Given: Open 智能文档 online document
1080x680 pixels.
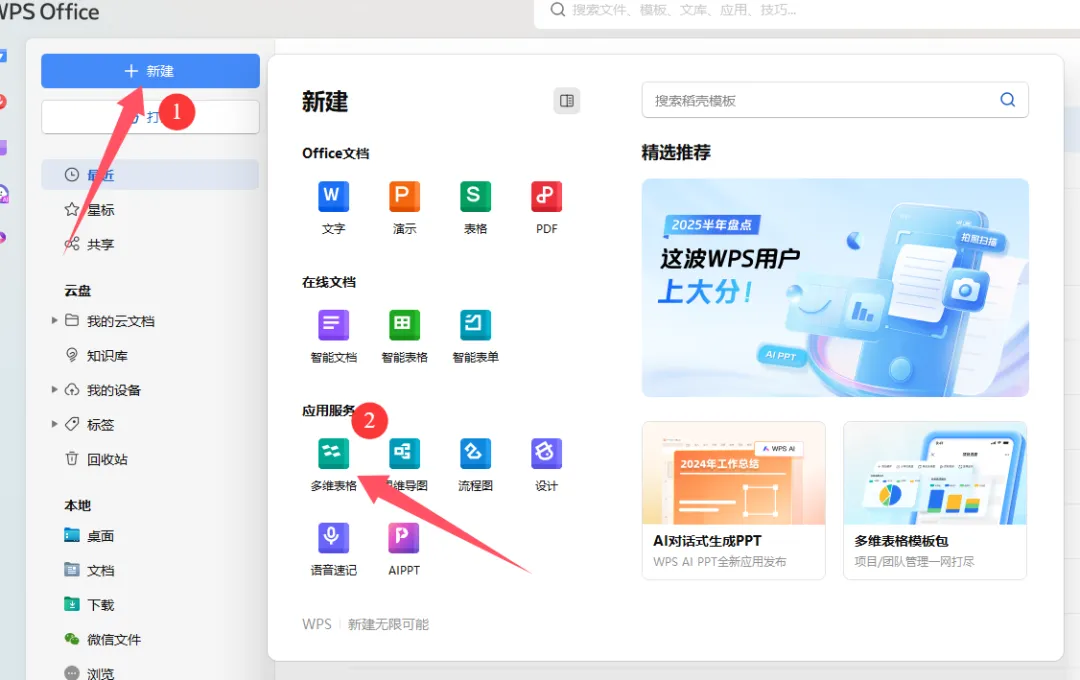Looking at the screenshot, I should [x=333, y=336].
